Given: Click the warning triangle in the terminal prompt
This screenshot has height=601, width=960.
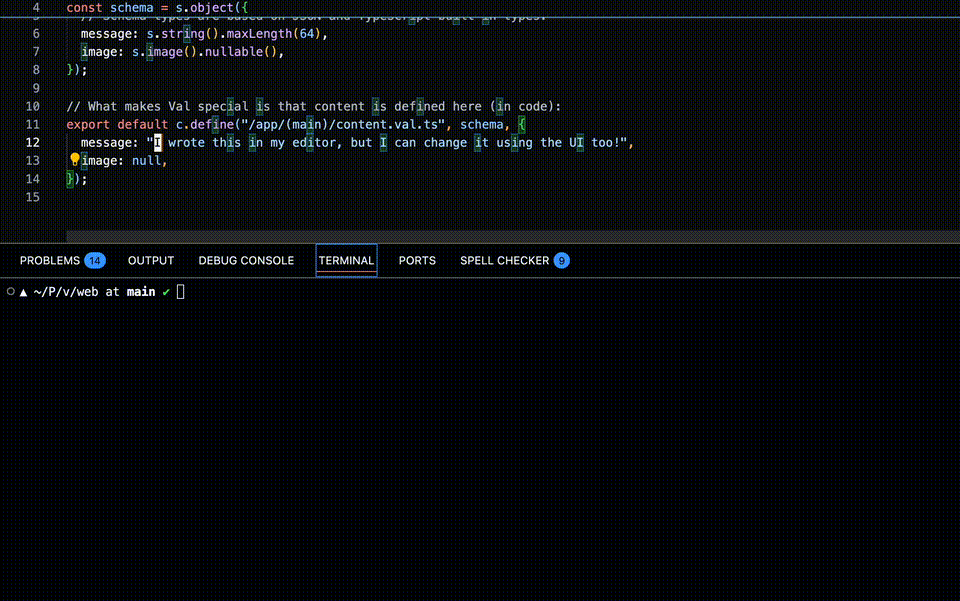Looking at the screenshot, I should tap(22, 291).
